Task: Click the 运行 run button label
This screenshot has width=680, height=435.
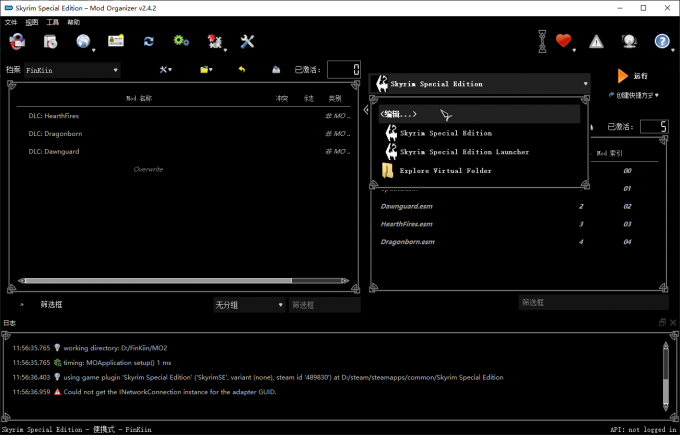Action: point(640,76)
